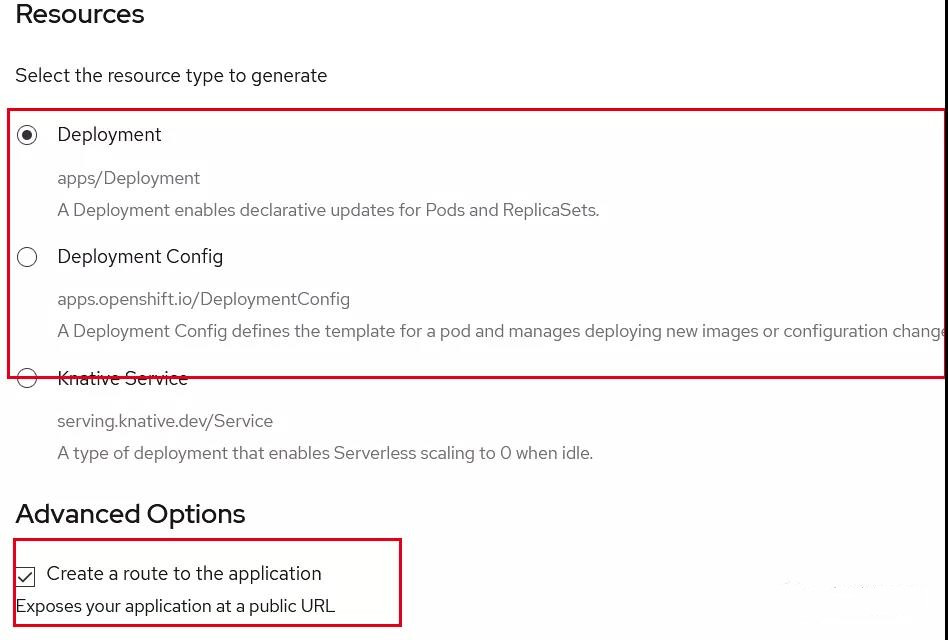The height and width of the screenshot is (640, 948).
Task: Click the Deployment Config template description
Action: point(501,331)
